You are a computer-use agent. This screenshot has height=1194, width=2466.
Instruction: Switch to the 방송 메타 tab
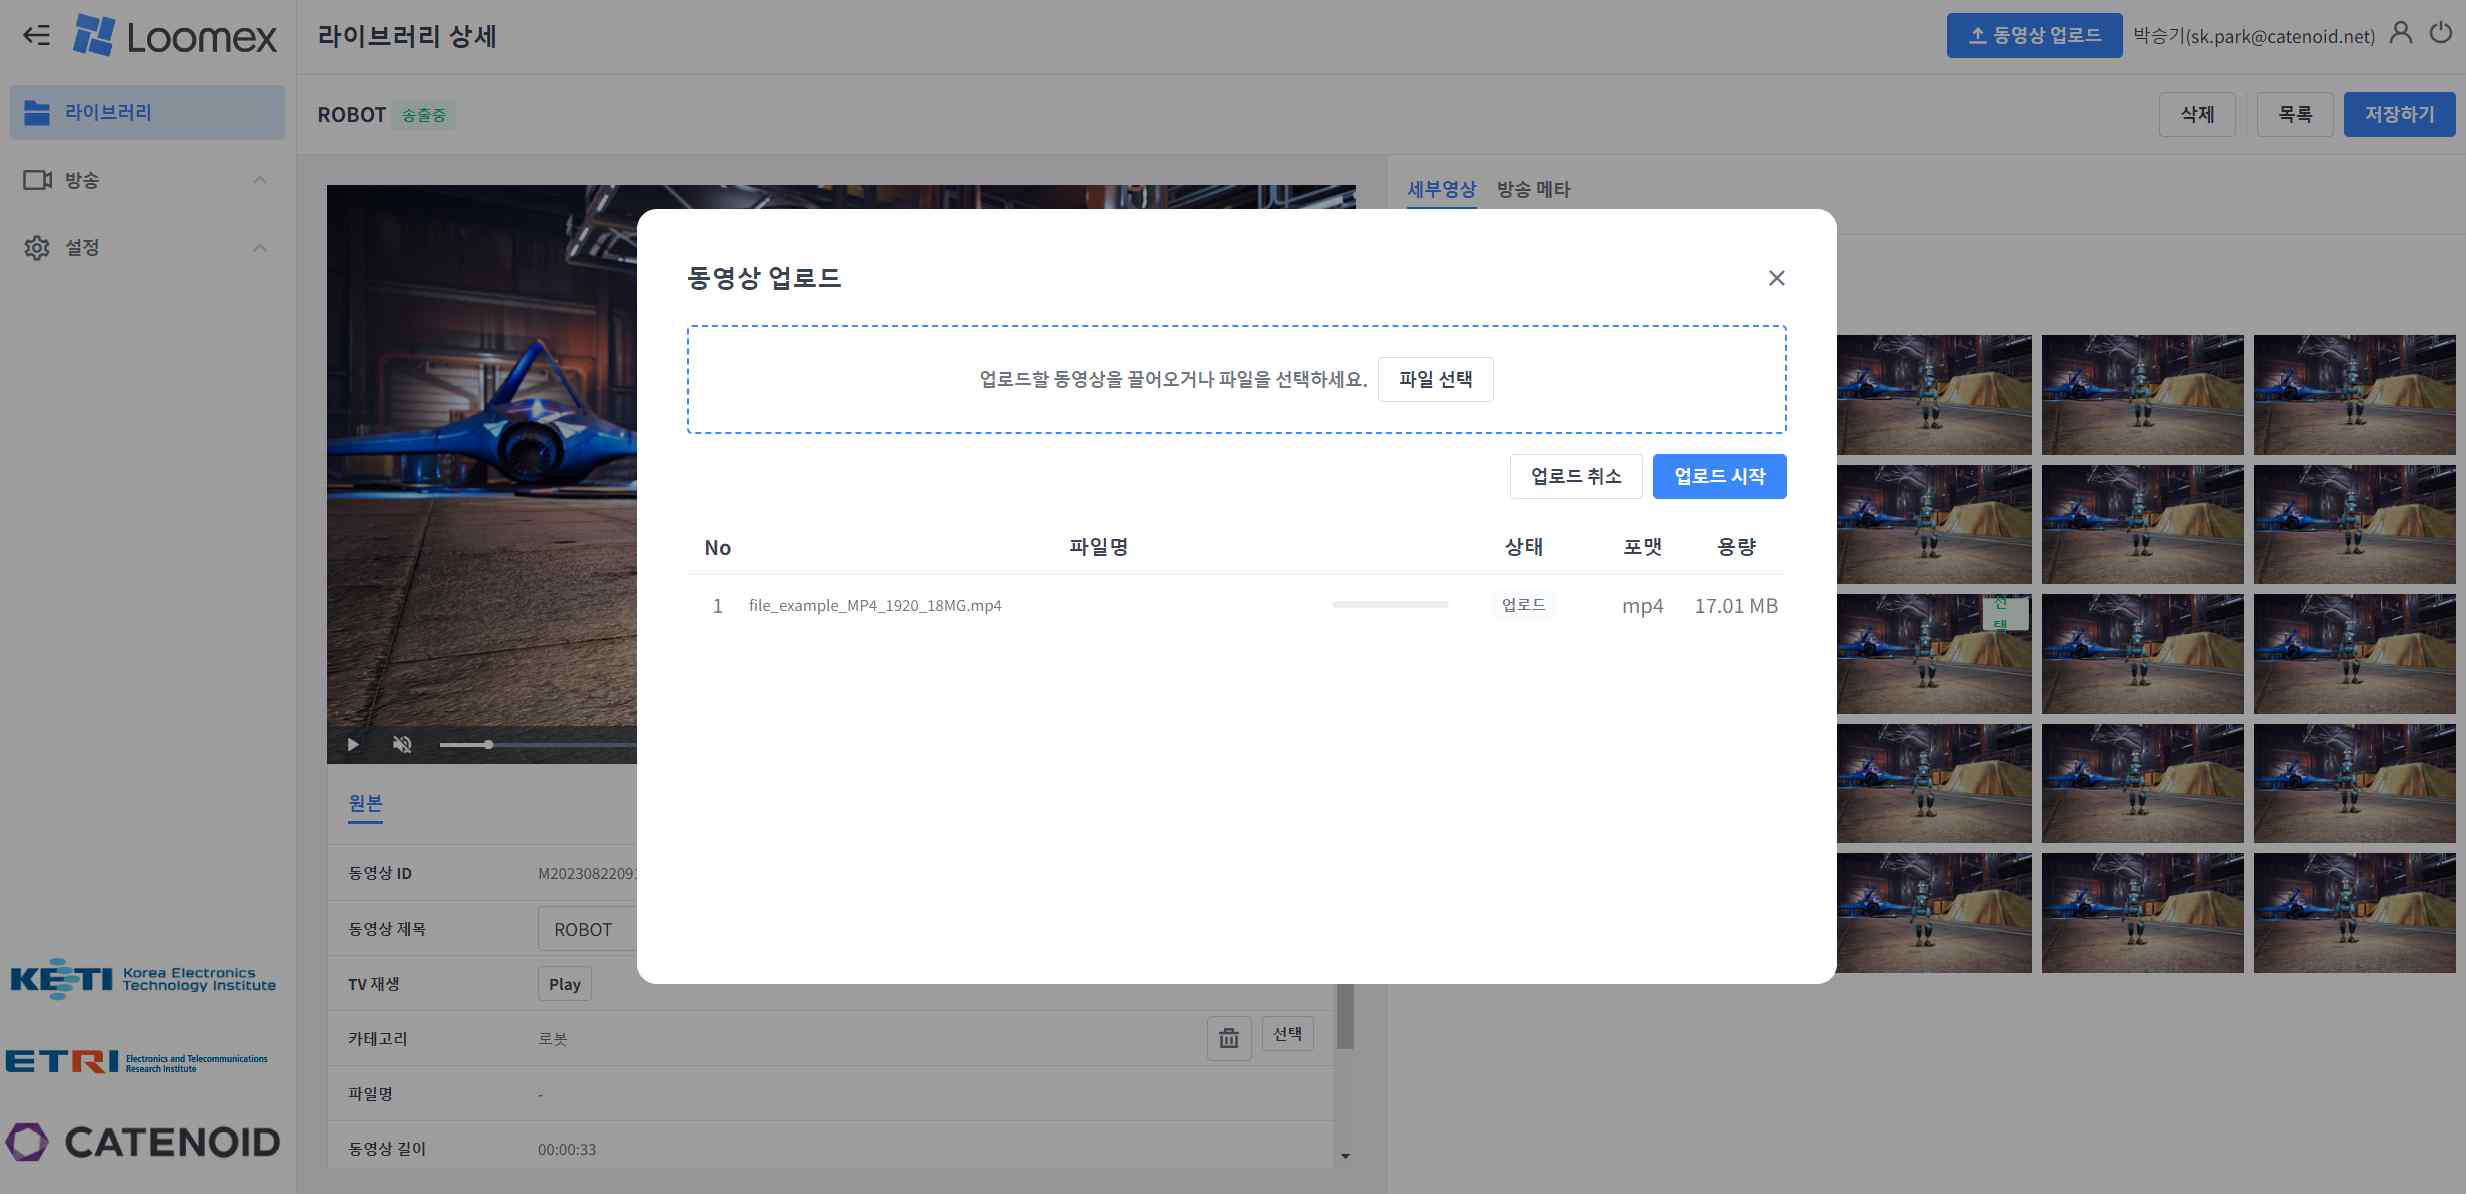1533,190
